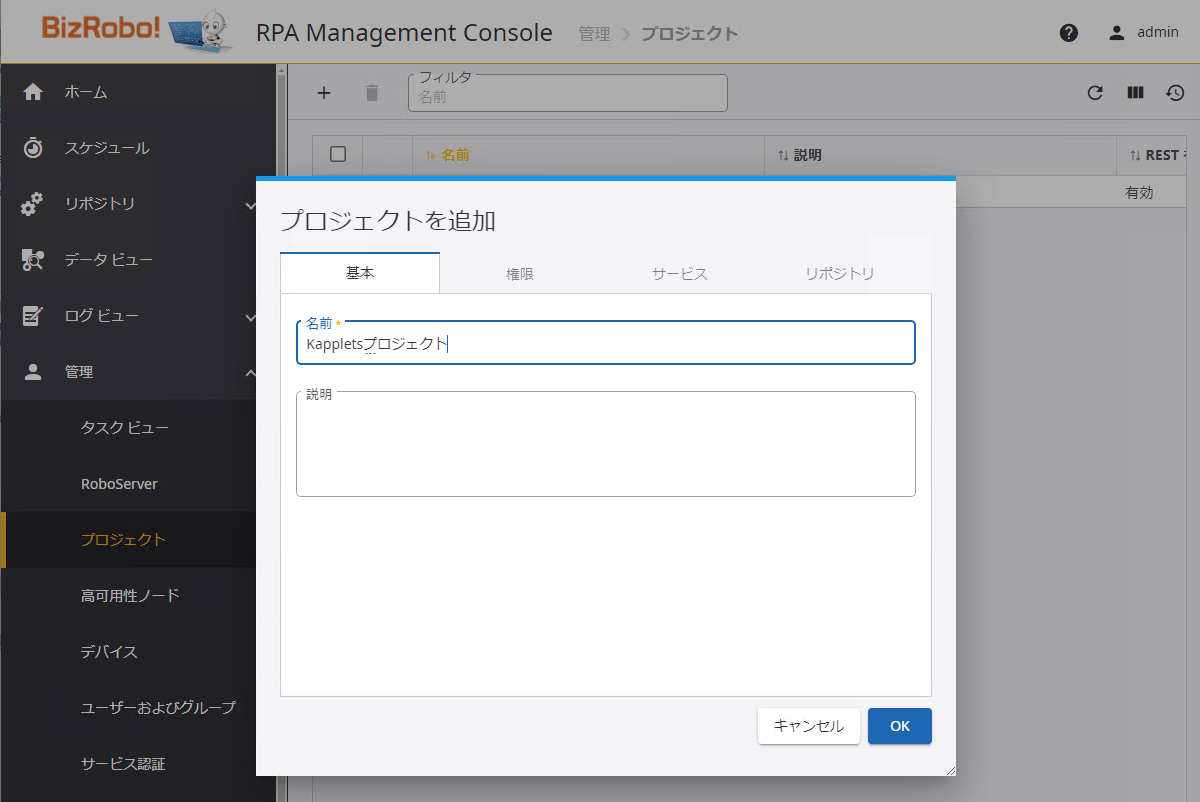Open 高可用性ノード in the sidebar
Viewport: 1200px width, 802px height.
click(130, 596)
